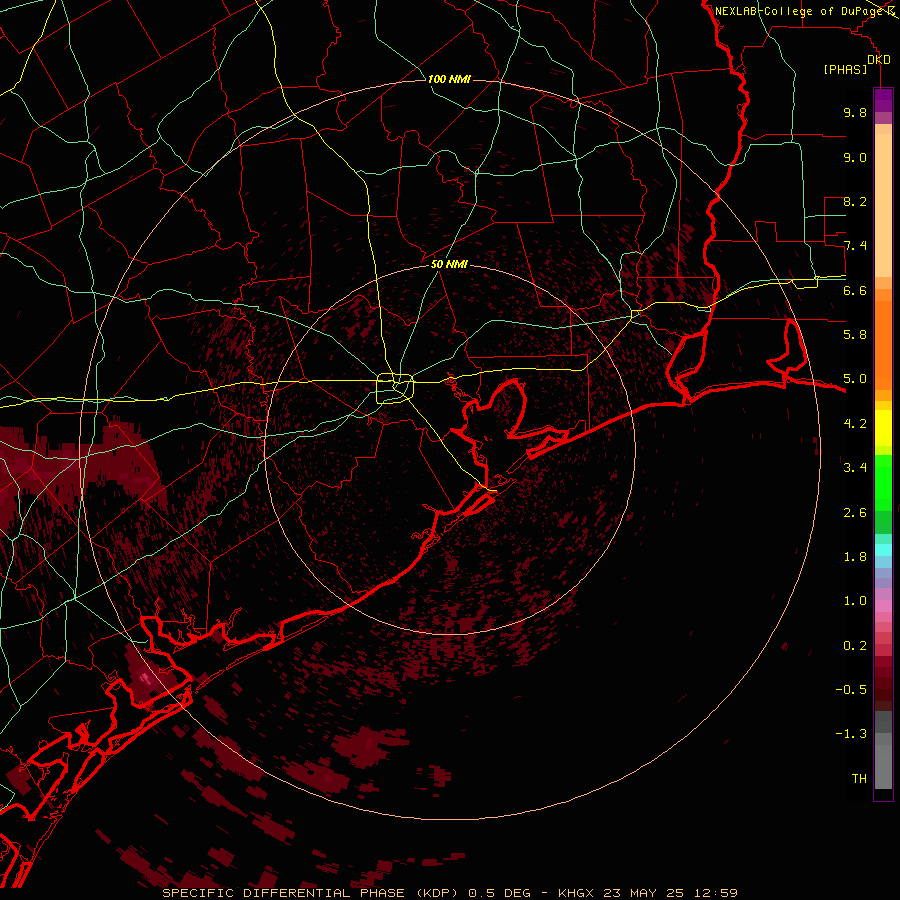The image size is (900, 900).
Task: Click the 12:59 timestamp in the caption
Action: click(716, 893)
